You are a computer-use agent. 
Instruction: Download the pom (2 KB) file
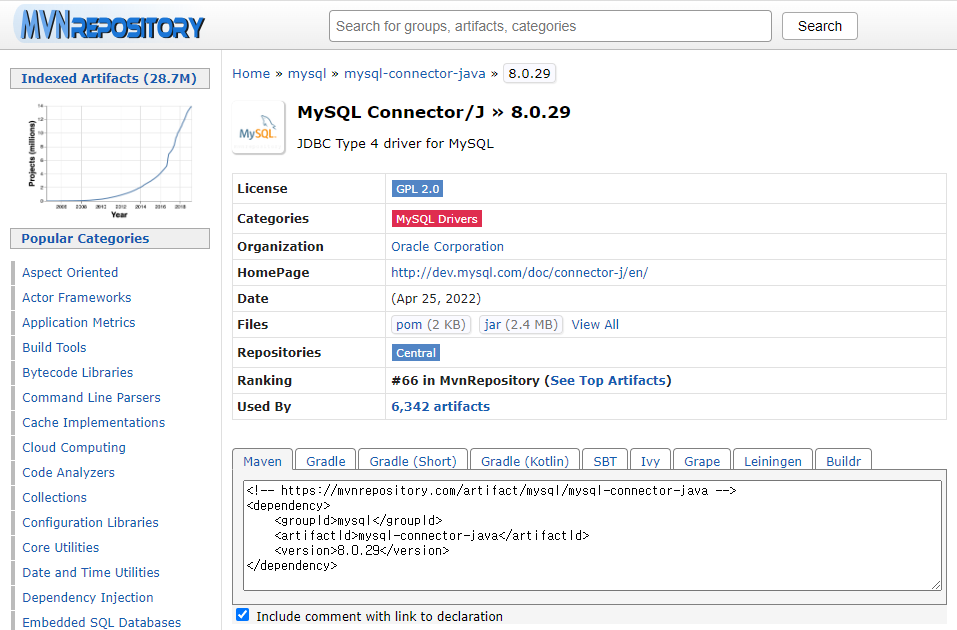click(x=430, y=325)
